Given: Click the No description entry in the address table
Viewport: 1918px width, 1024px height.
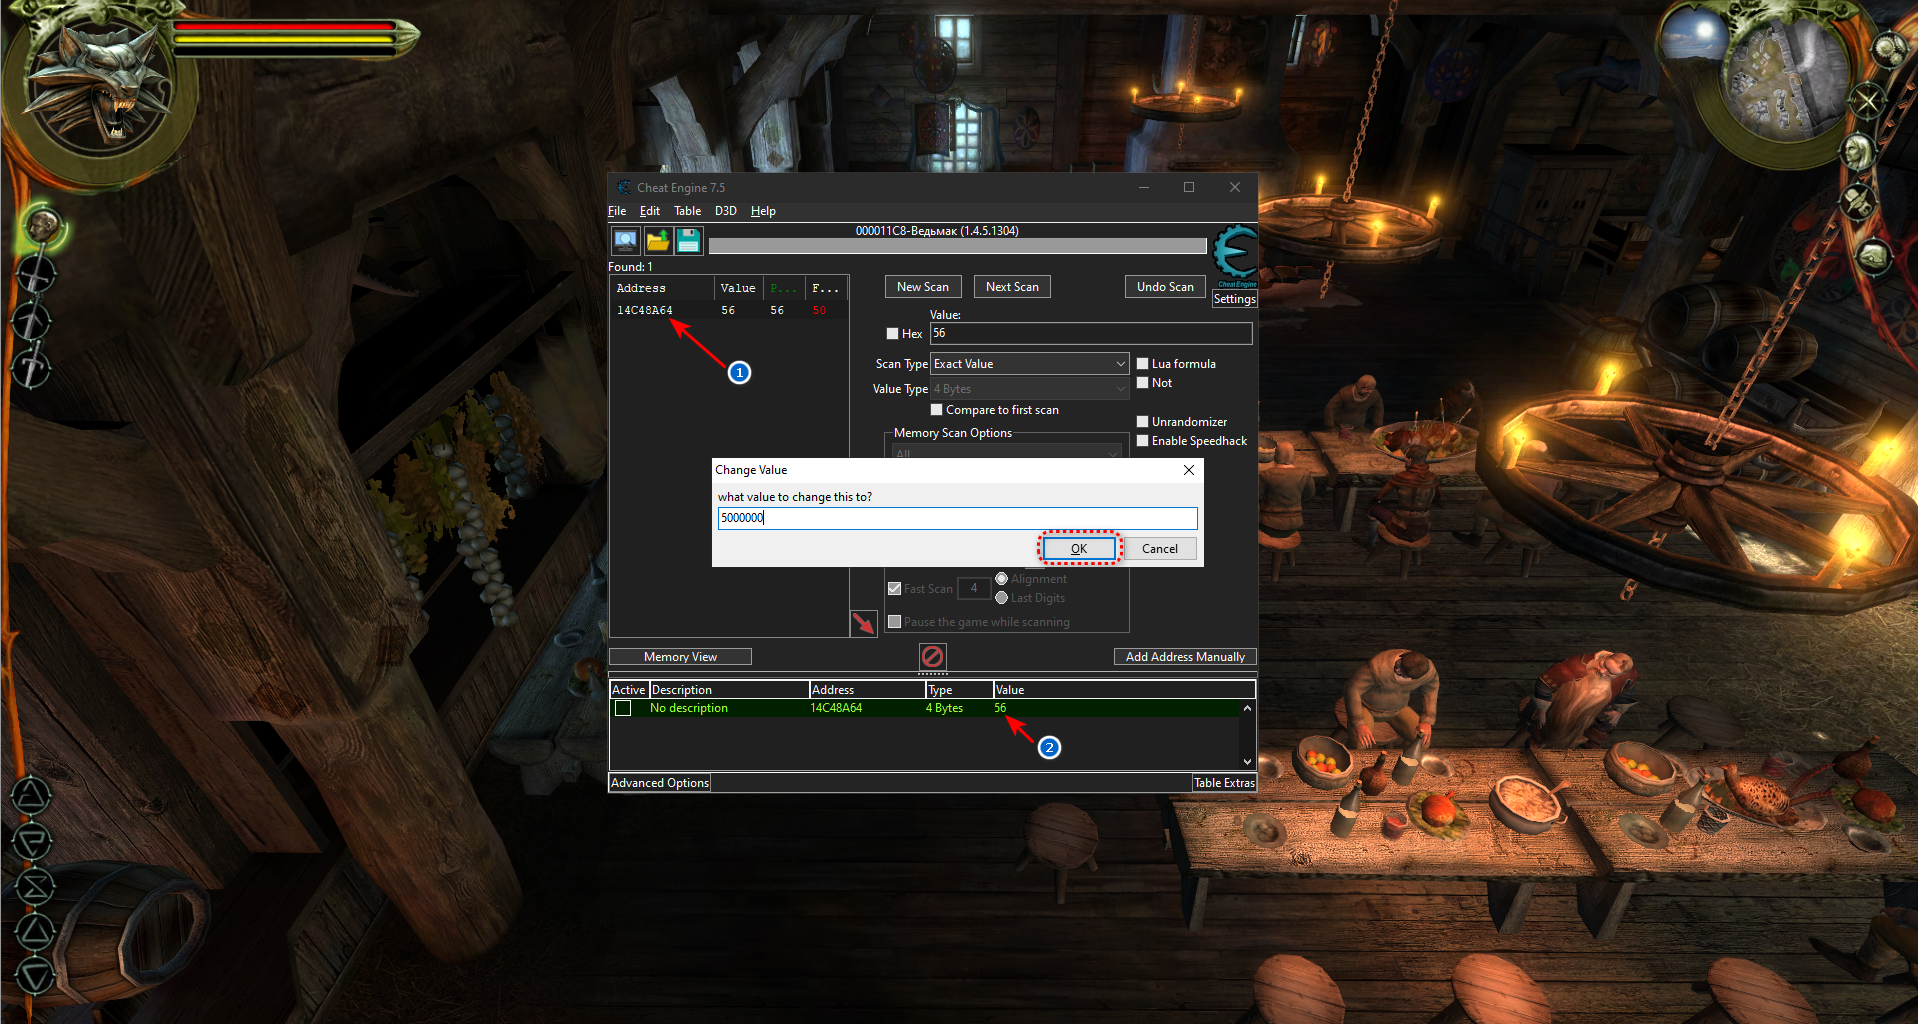Looking at the screenshot, I should click(689, 708).
